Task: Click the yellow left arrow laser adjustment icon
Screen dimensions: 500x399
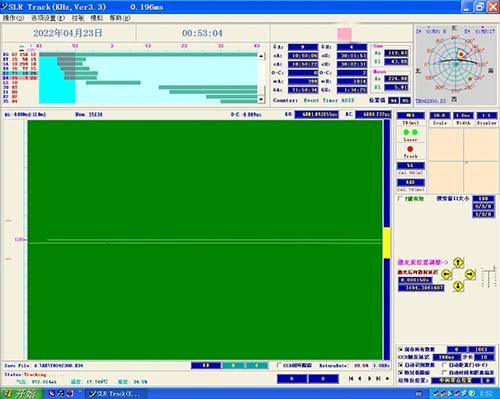Action: tap(446, 275)
